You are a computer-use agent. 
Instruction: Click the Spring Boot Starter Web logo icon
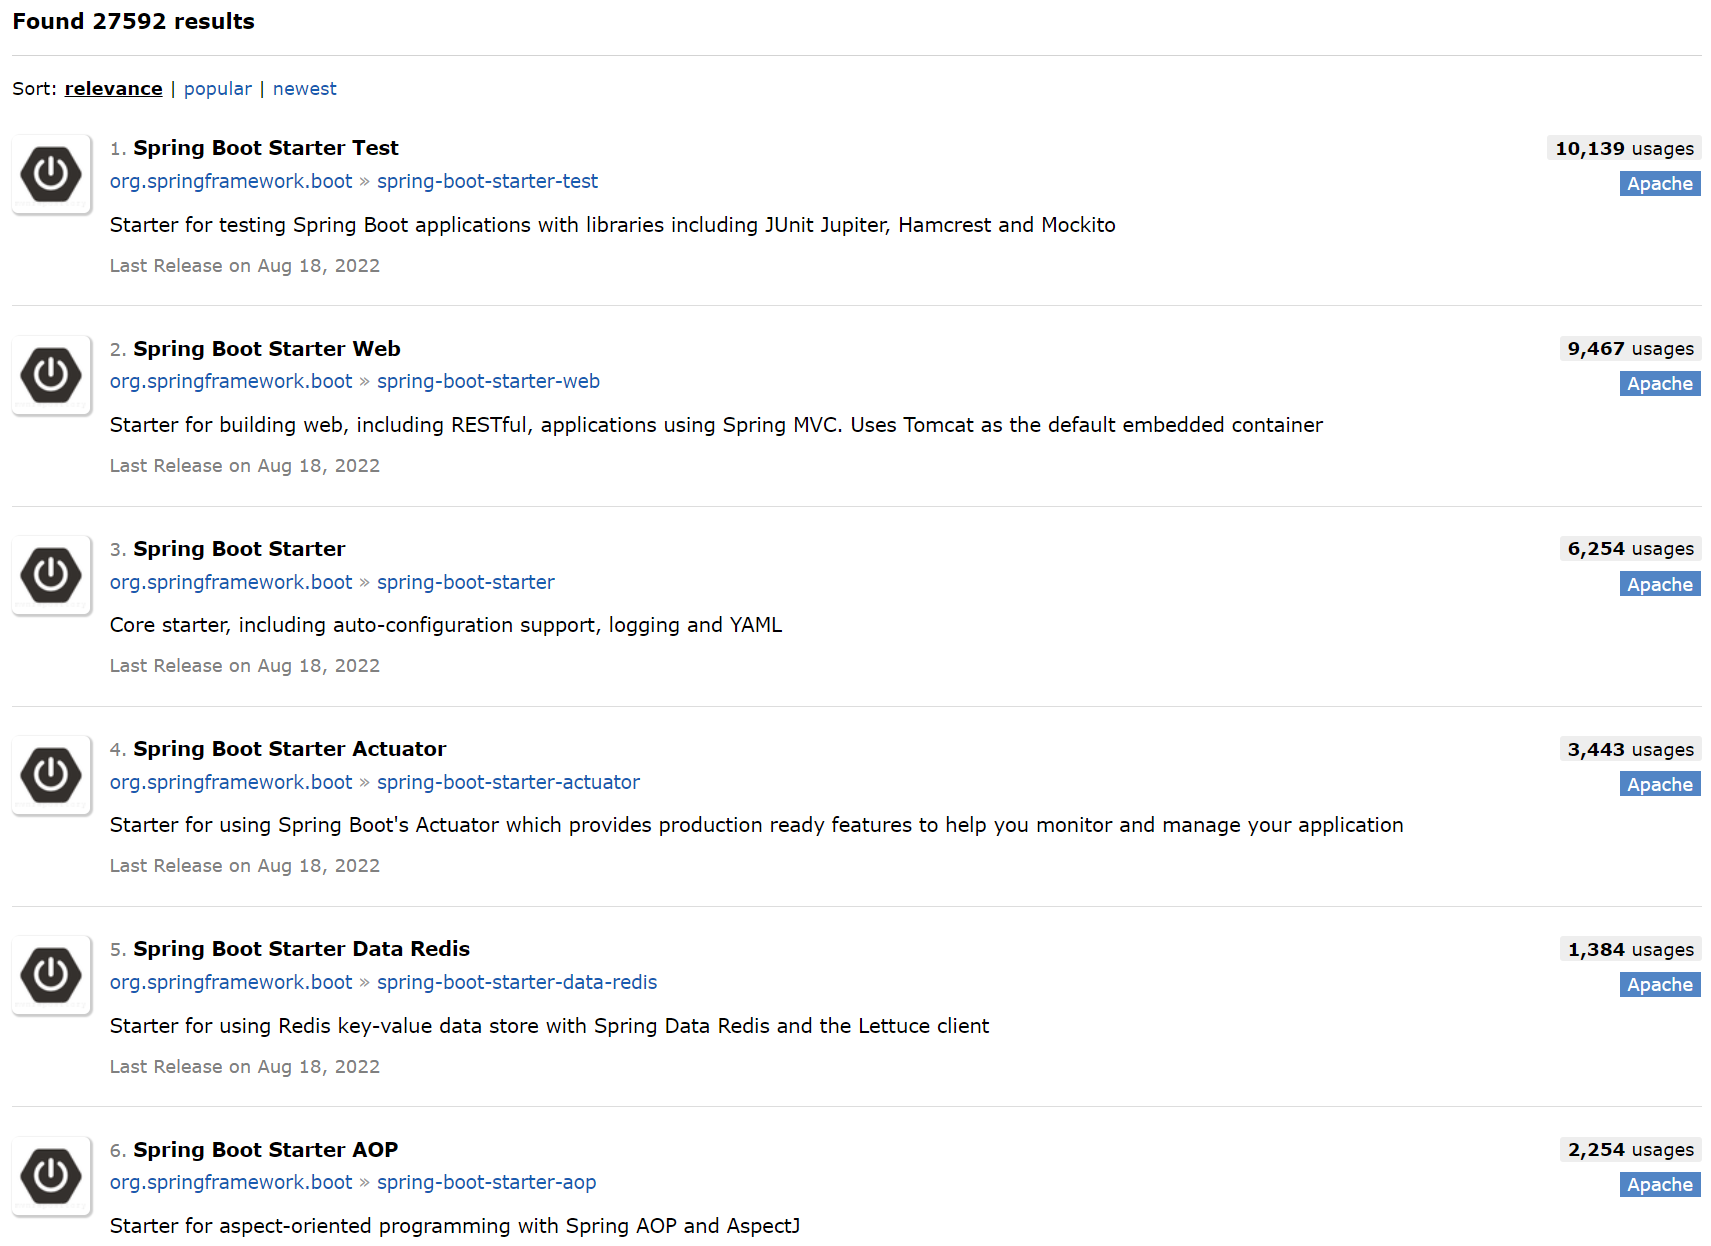click(51, 375)
